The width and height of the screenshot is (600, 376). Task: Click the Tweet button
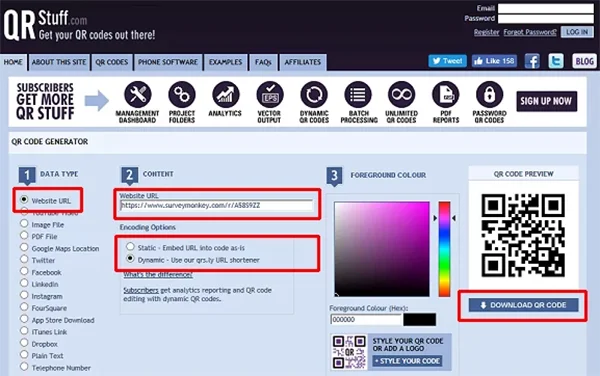click(447, 61)
